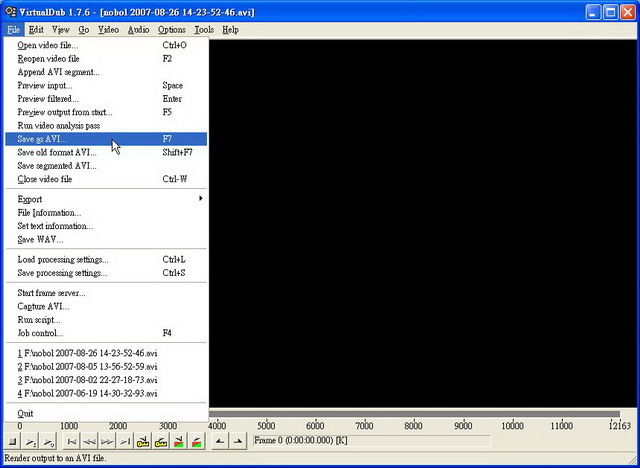Choose Save processing settings...
The image size is (640, 468).
coord(106,273)
